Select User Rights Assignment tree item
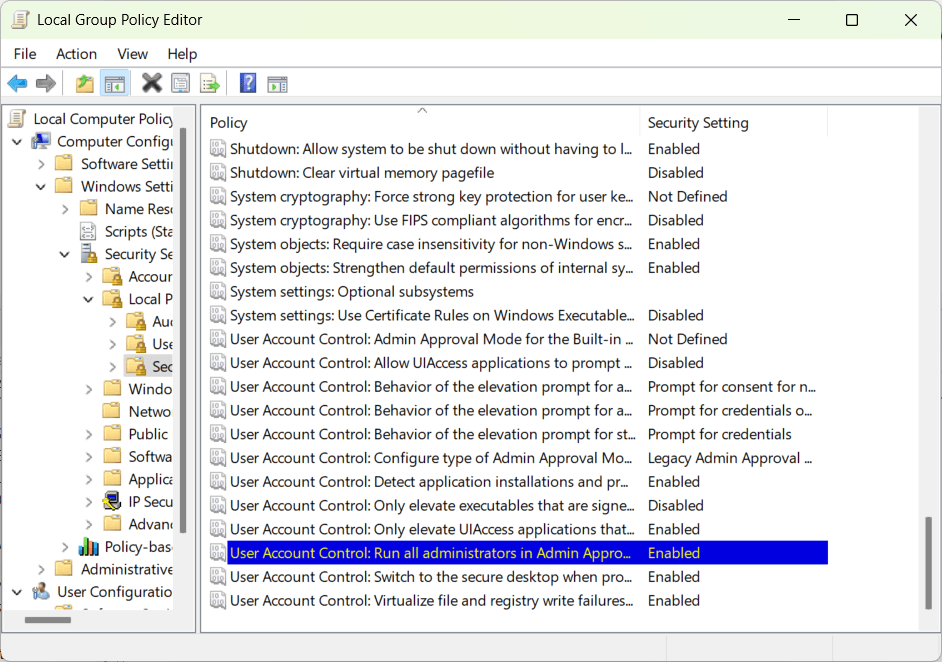This screenshot has width=942, height=662. click(x=150, y=344)
